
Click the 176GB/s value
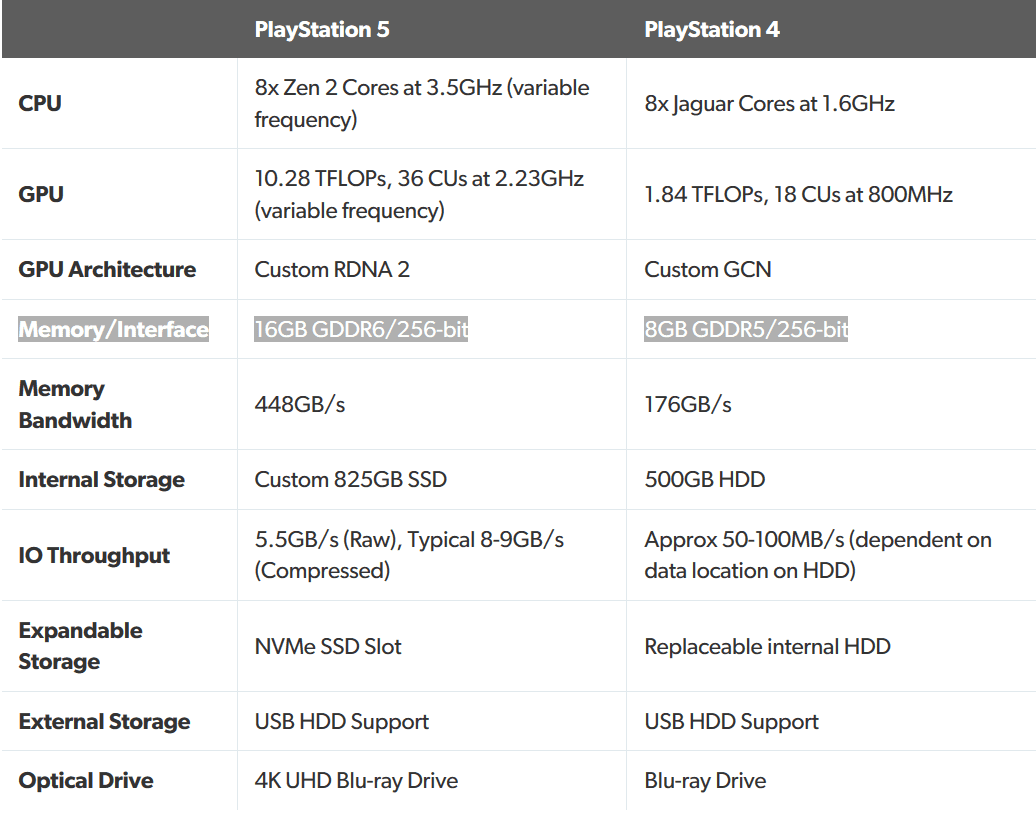688,404
